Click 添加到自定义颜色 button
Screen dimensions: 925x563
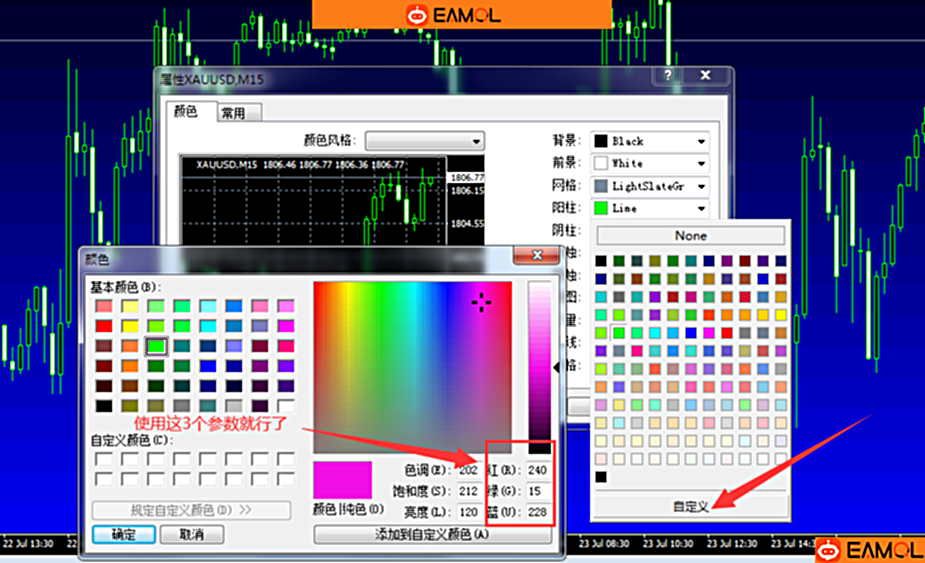[432, 535]
